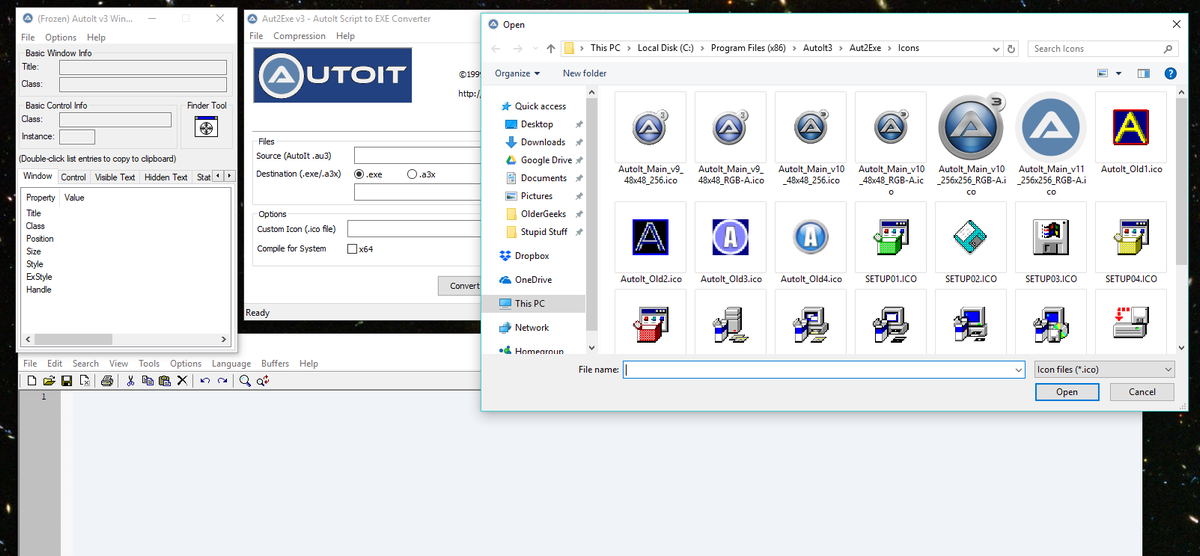The height and width of the screenshot is (556, 1200).
Task: Open the Options menu in AutoIt Window Info
Action: click(x=61, y=37)
